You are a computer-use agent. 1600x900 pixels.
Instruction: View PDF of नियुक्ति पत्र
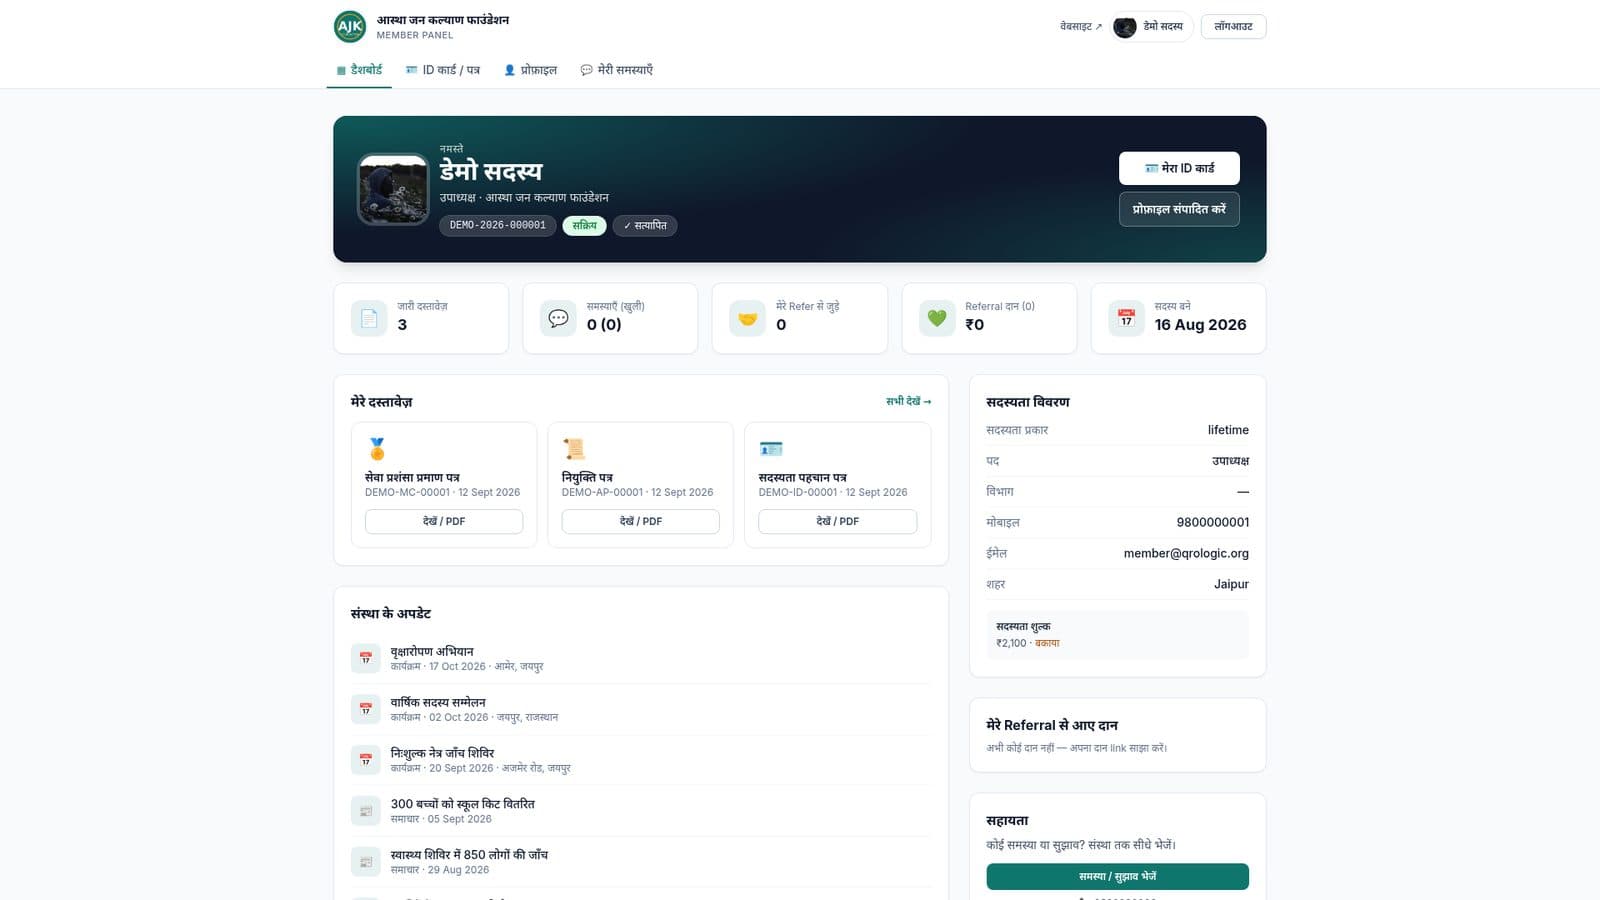pyautogui.click(x=641, y=521)
